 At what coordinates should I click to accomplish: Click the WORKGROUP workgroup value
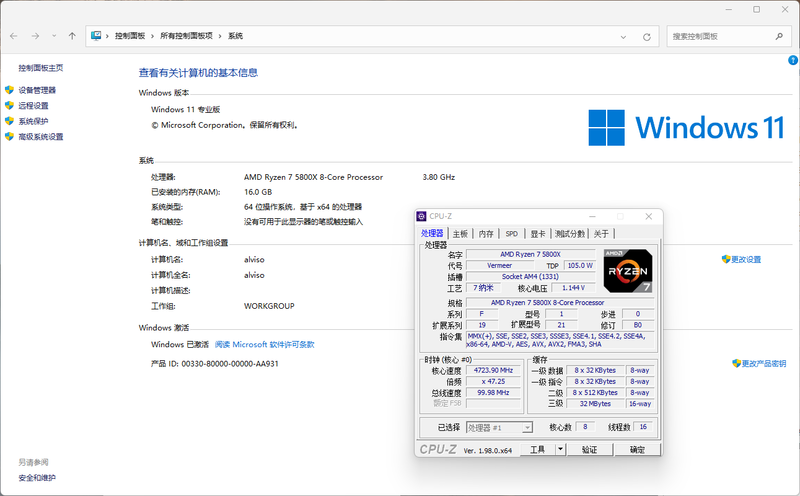tap(269, 306)
